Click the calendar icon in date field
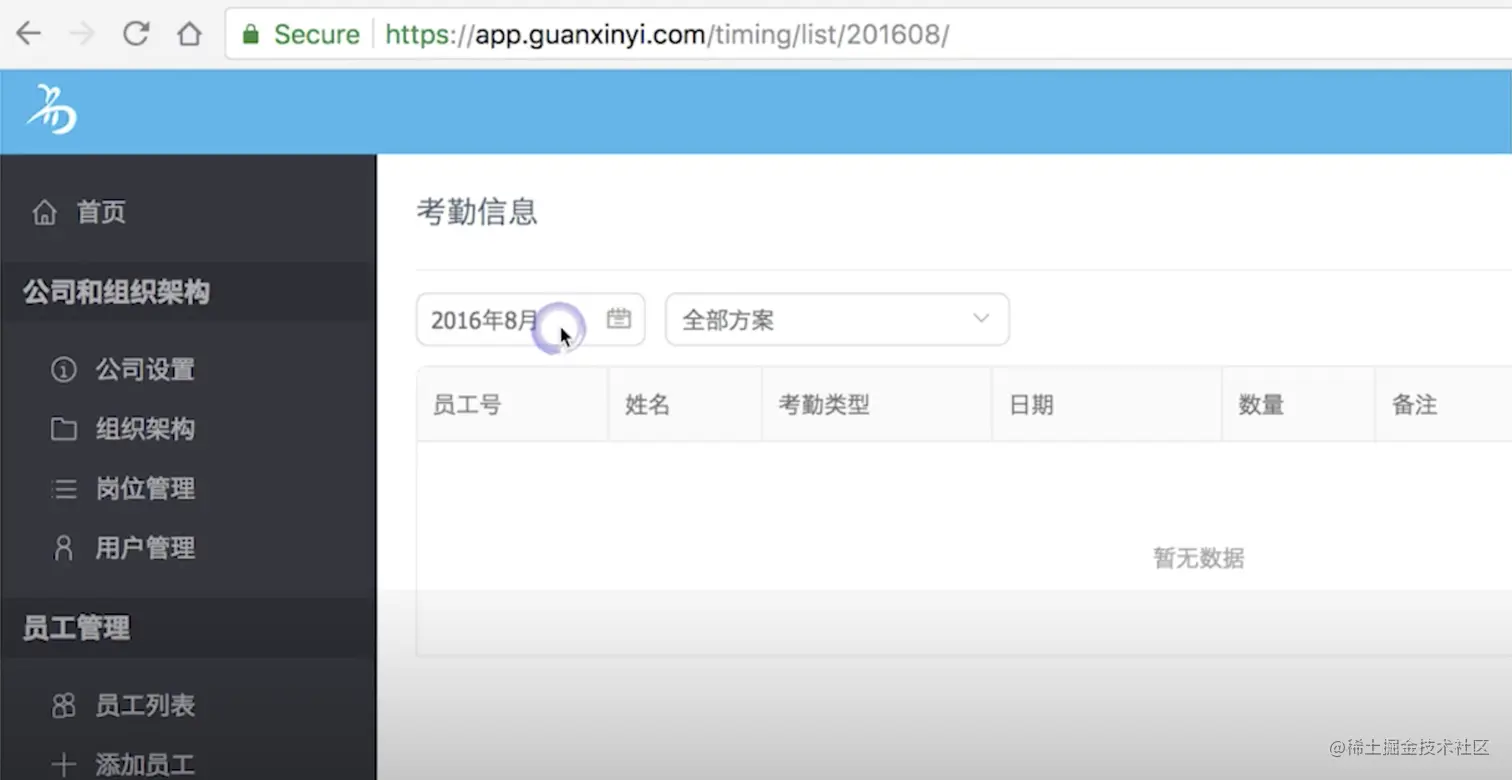 (x=619, y=319)
